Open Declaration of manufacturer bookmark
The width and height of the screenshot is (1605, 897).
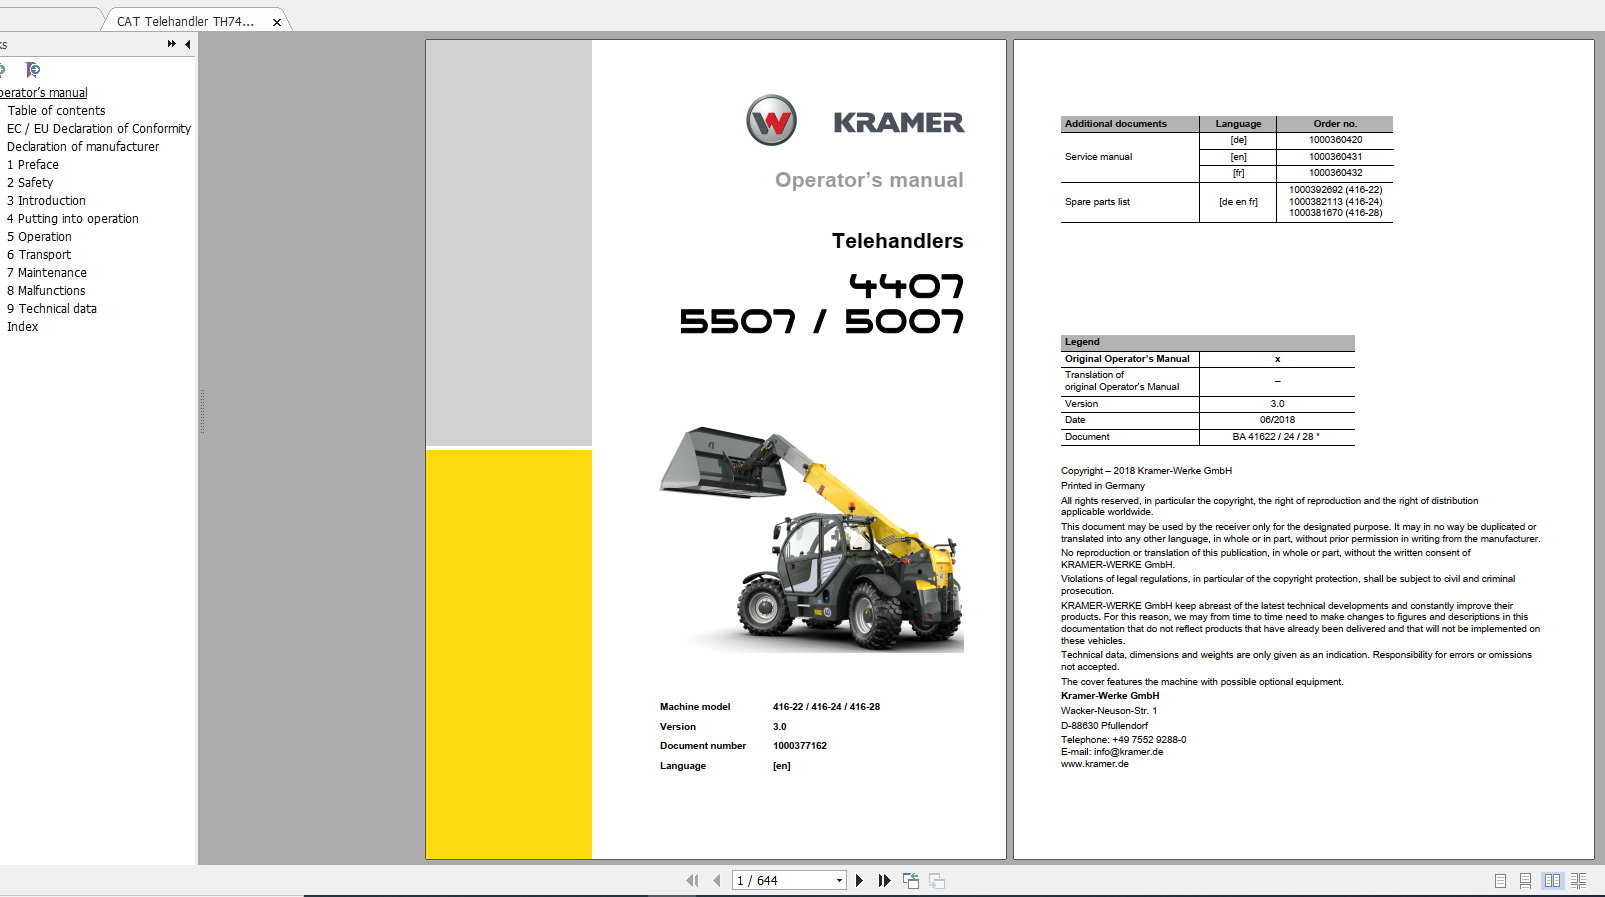point(83,147)
